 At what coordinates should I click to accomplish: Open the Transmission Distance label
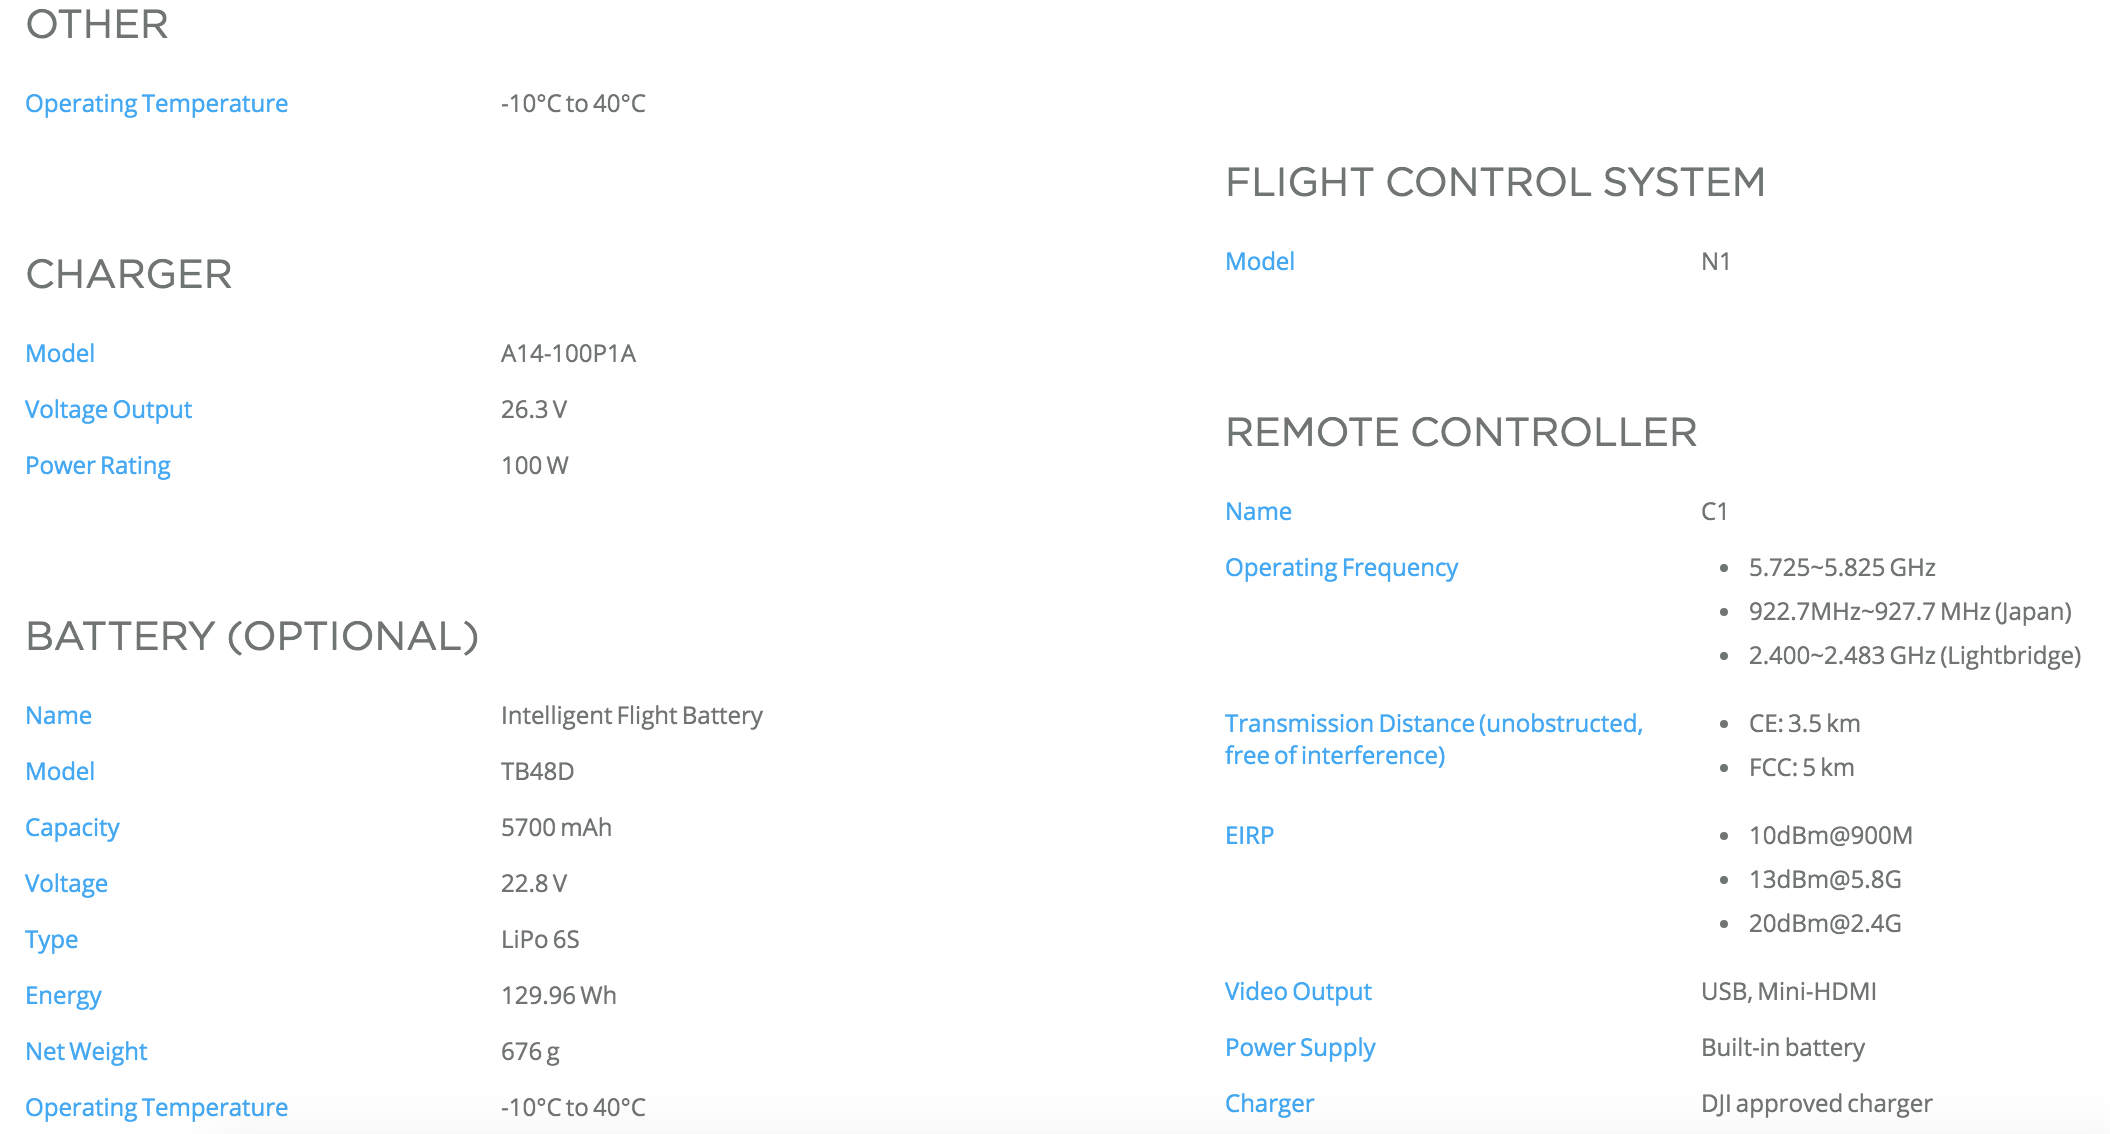[x=1434, y=739]
